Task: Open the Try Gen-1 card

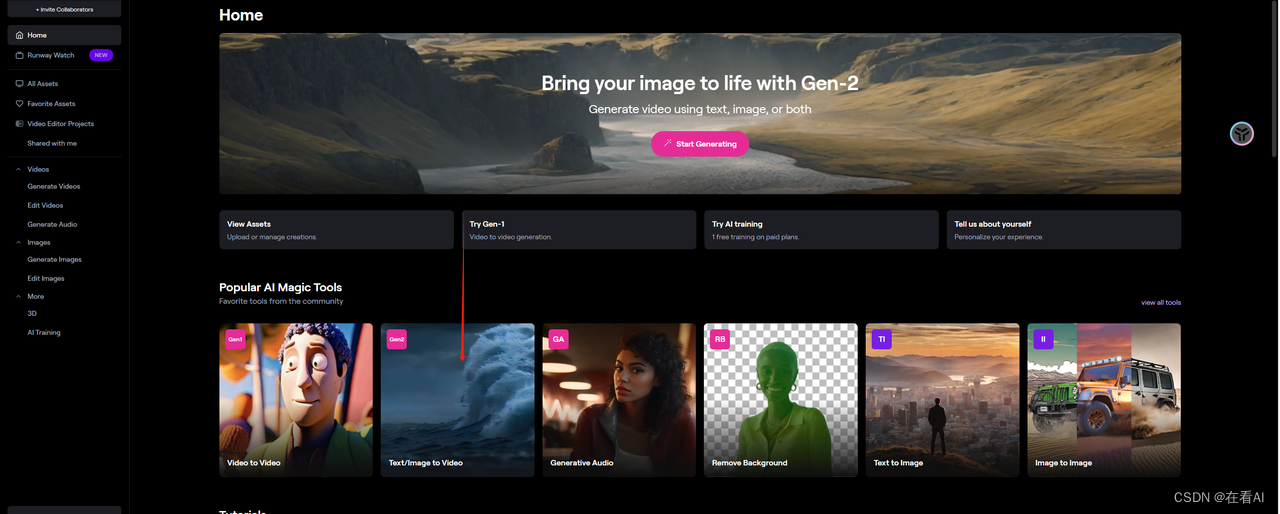Action: click(x=579, y=230)
